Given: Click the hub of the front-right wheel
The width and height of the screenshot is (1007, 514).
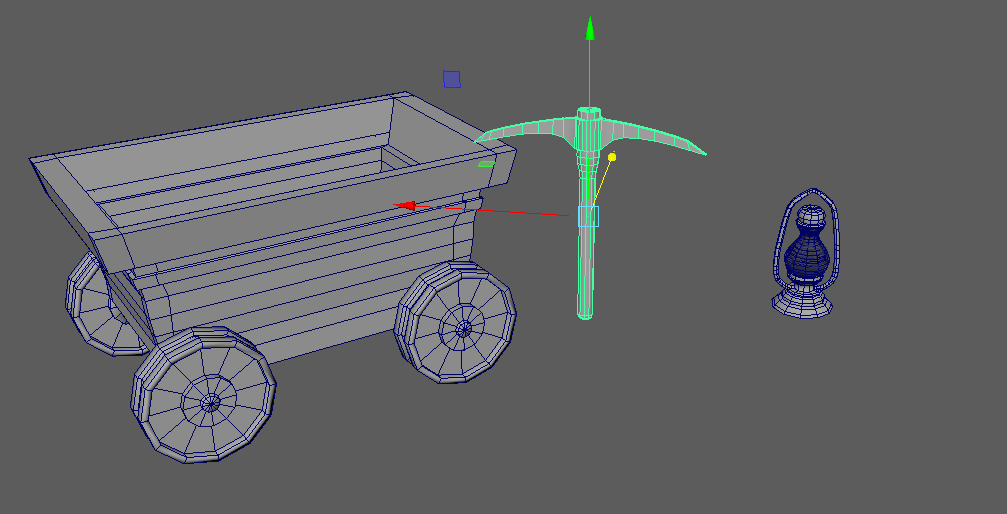Looking at the screenshot, I should coord(463,327).
